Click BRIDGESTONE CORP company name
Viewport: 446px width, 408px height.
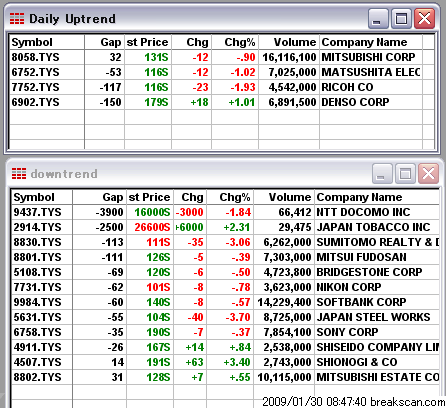pyautogui.click(x=369, y=272)
